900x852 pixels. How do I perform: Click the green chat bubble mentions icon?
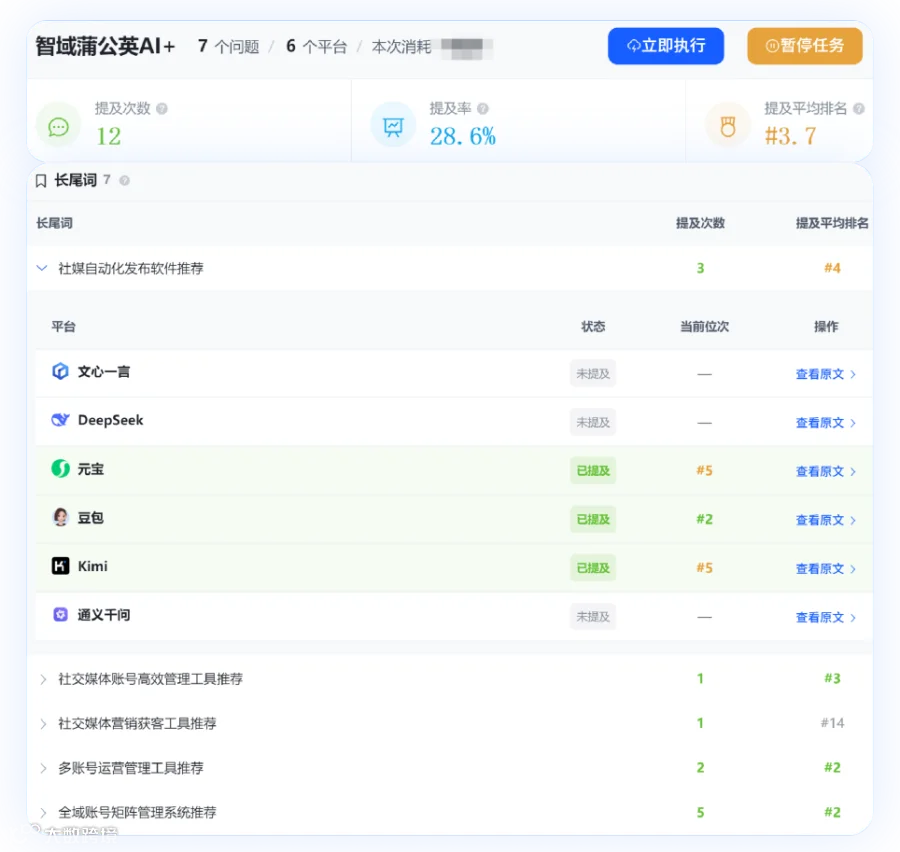click(x=59, y=126)
